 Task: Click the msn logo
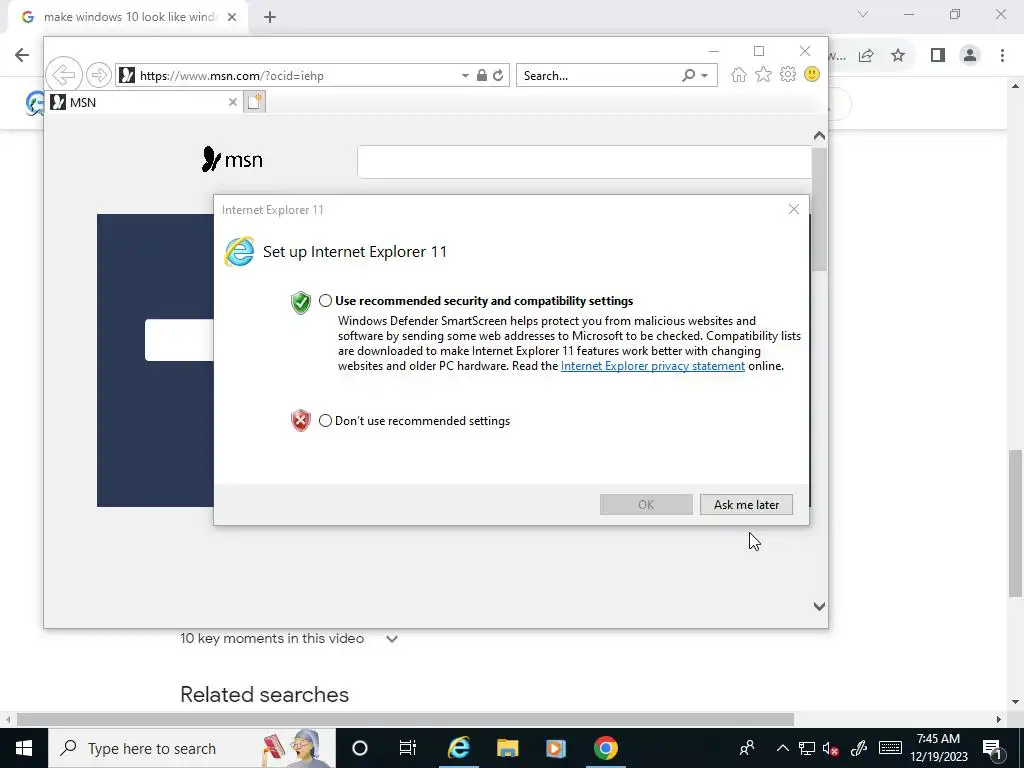click(x=232, y=159)
